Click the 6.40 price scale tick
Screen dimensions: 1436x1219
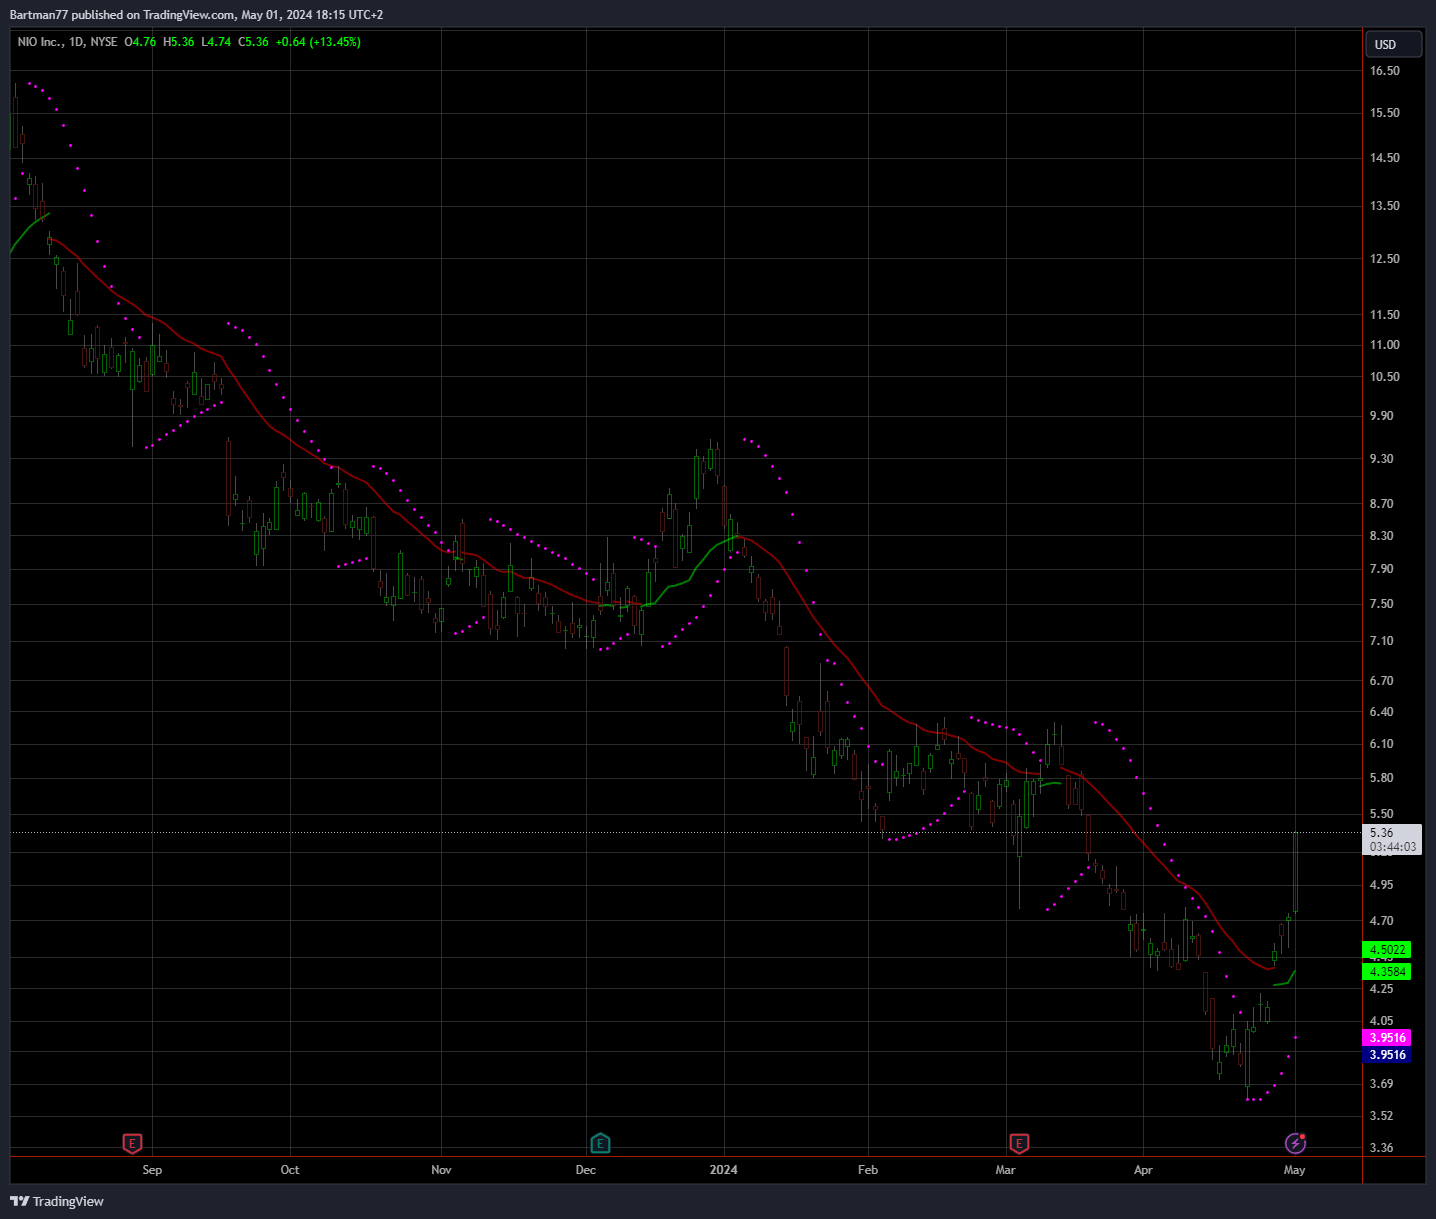point(1382,712)
